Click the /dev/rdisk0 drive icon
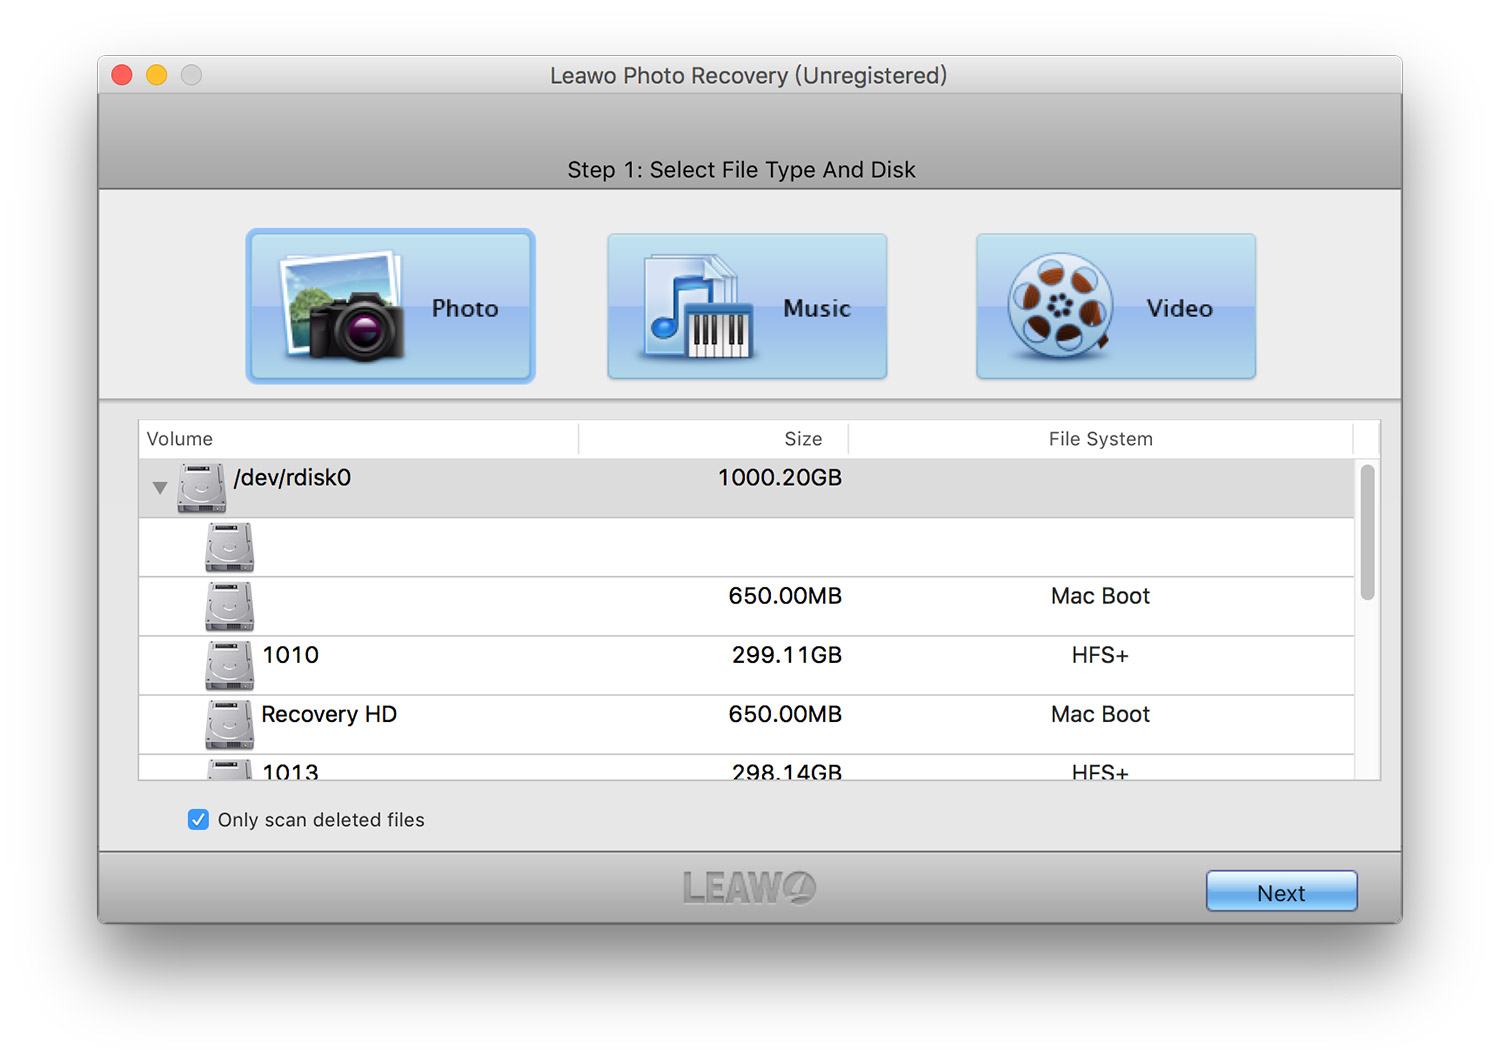 [201, 488]
